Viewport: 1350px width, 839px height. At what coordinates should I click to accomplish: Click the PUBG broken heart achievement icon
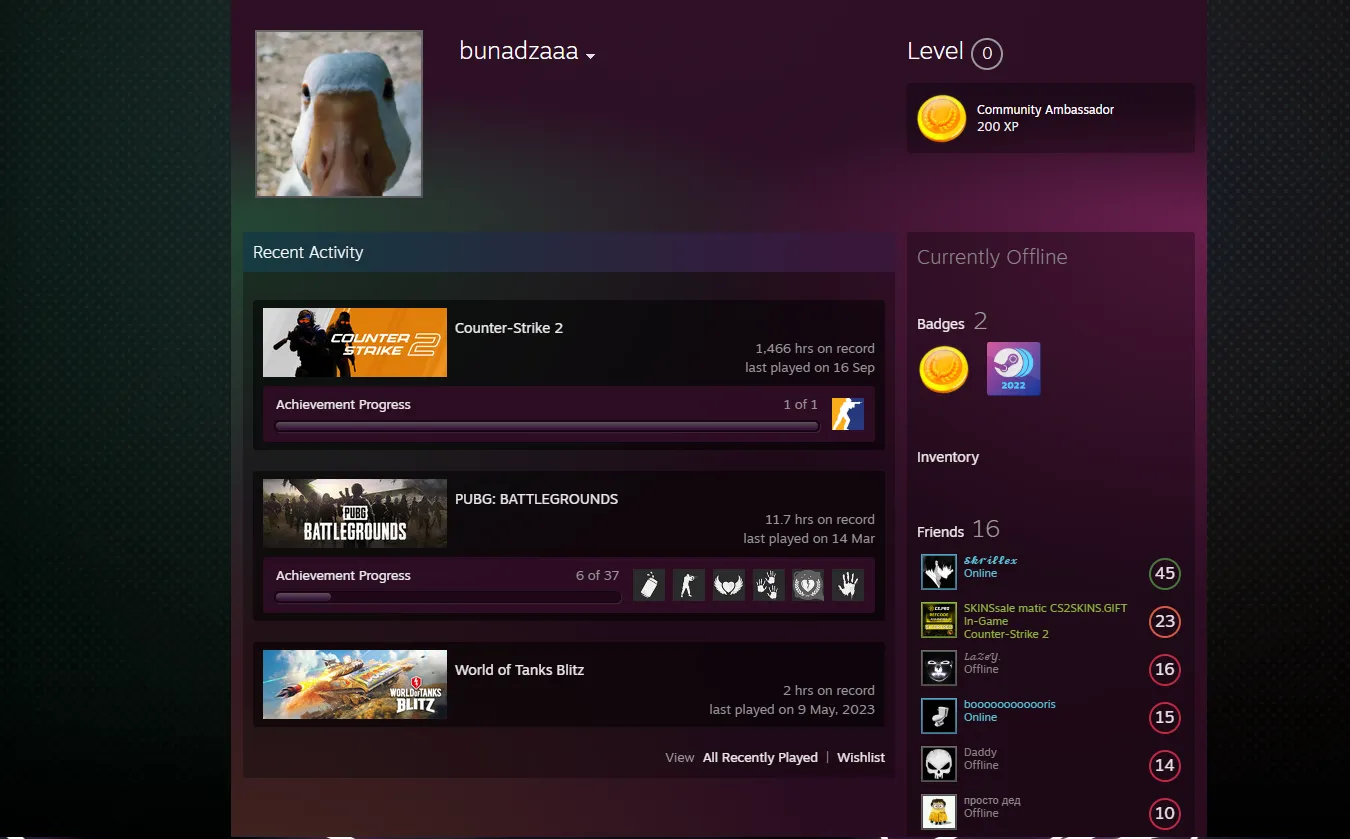[x=808, y=585]
